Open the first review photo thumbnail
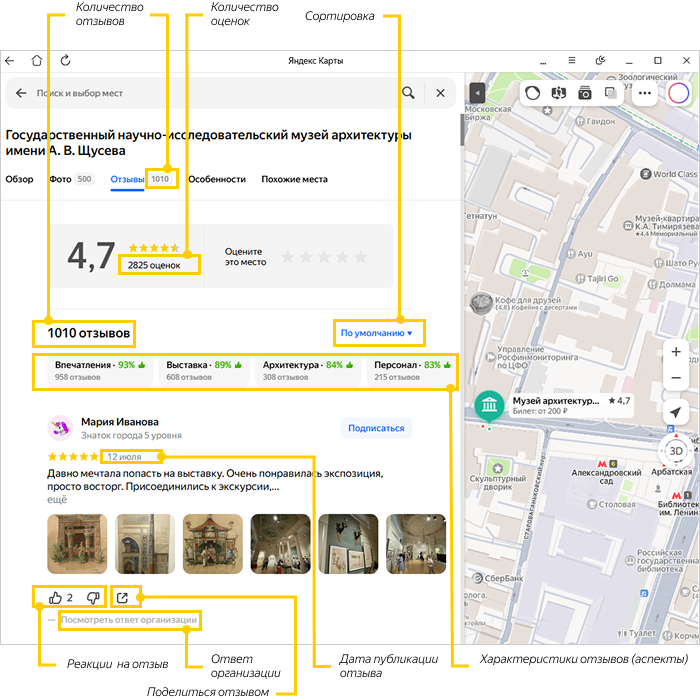Image resolution: width=700 pixels, height=699 pixels. pos(77,544)
